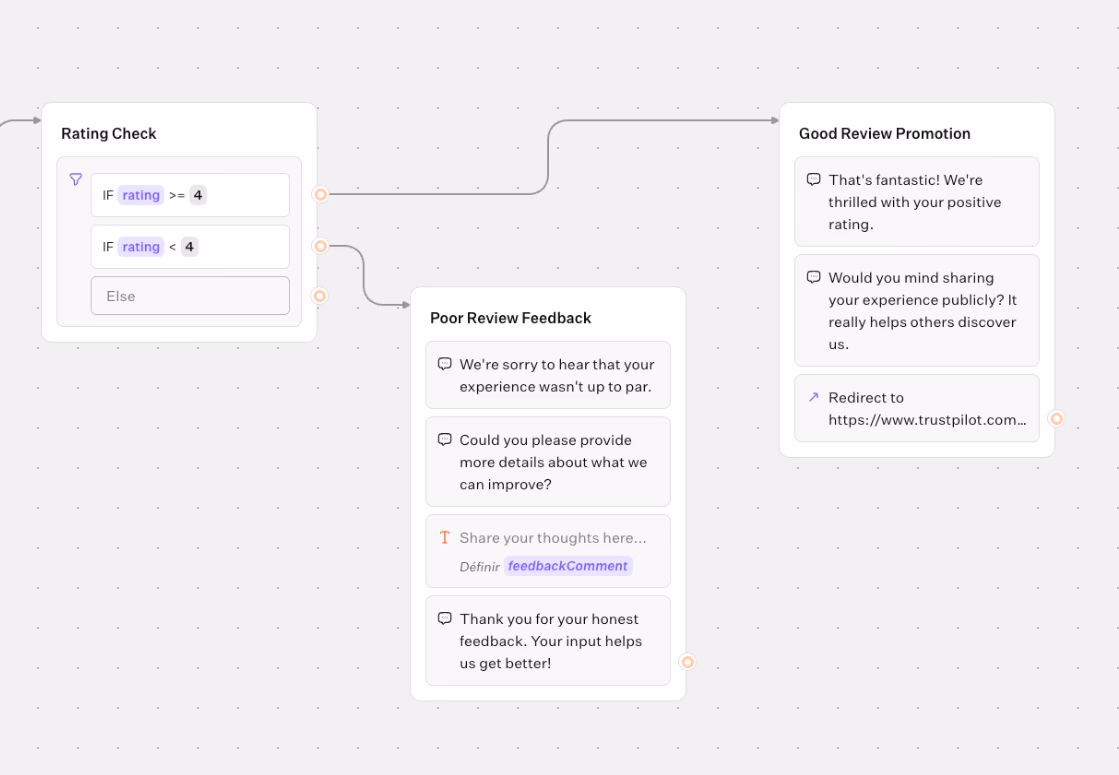Screen dimensions: 1119x775
Task: Click chat bubble icon next to 'Could you please provide'
Action: (x=445, y=440)
